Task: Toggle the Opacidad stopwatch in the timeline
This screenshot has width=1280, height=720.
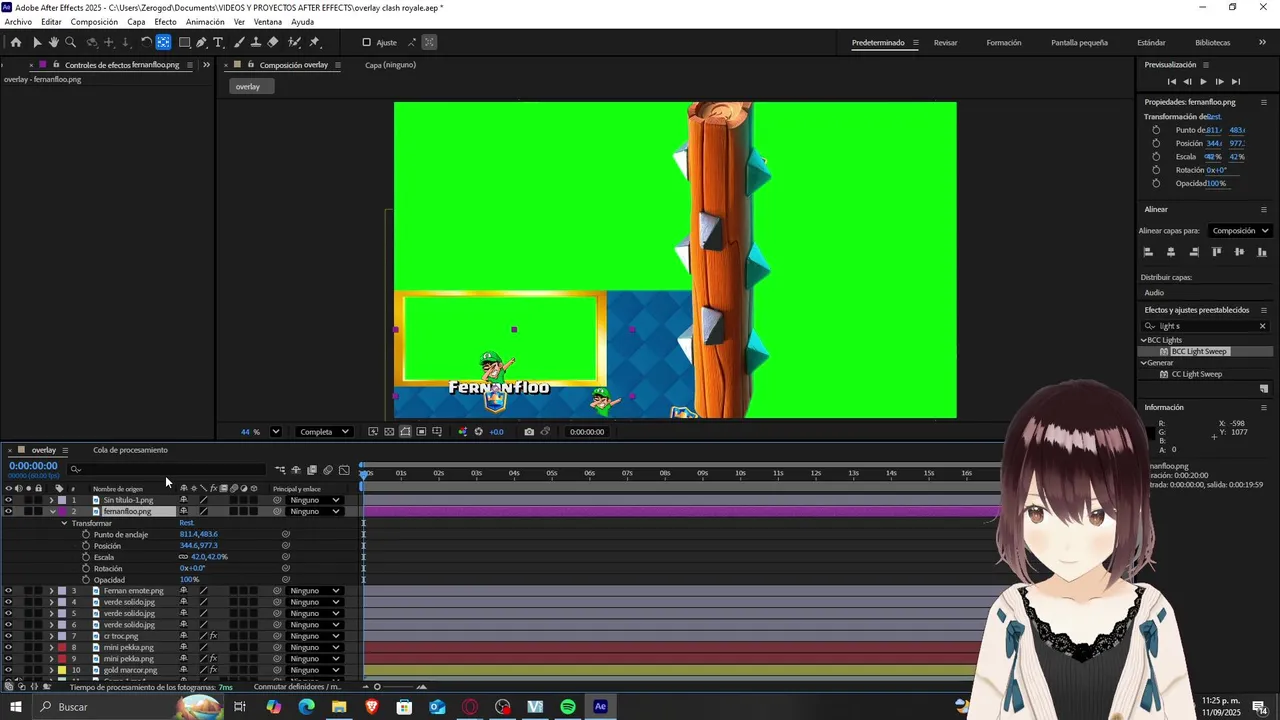Action: [86, 580]
